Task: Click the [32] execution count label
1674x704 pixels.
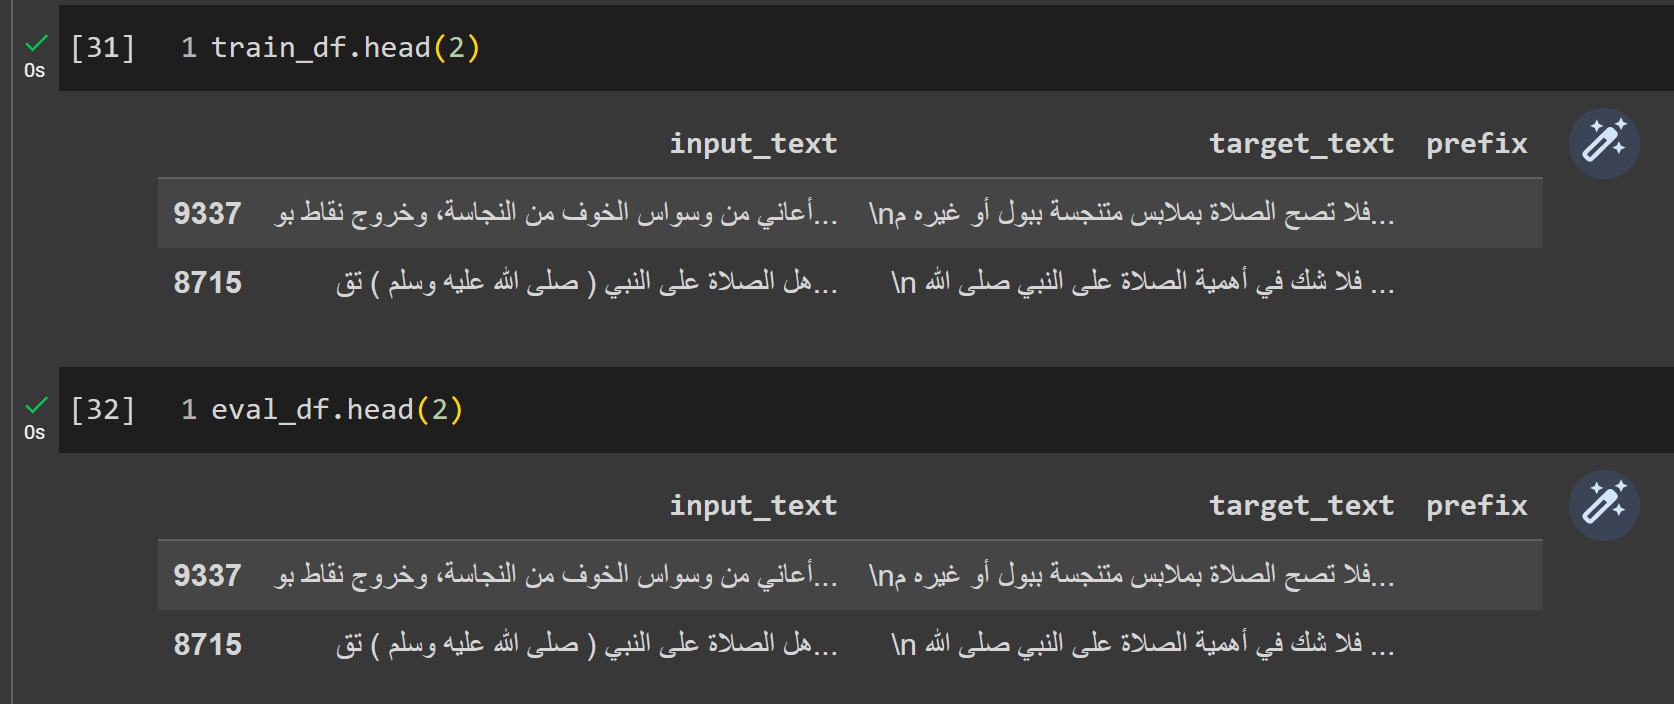Action: (x=103, y=408)
